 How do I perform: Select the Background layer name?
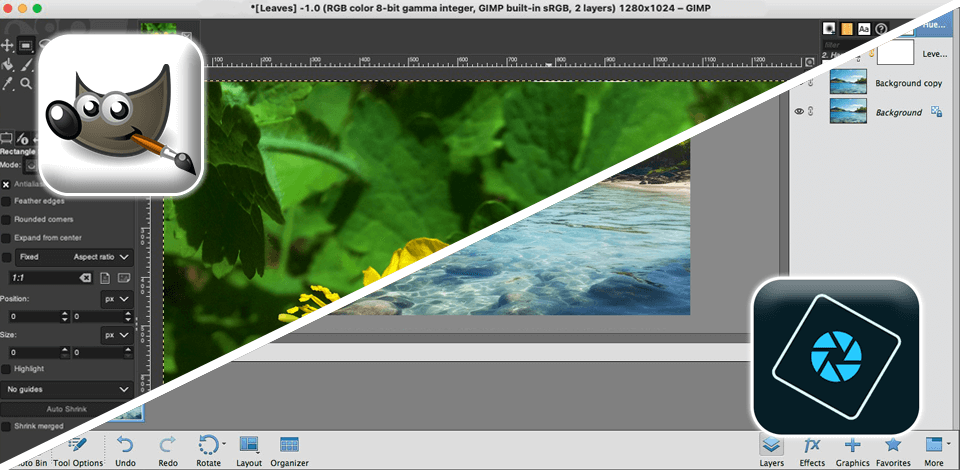coord(898,113)
